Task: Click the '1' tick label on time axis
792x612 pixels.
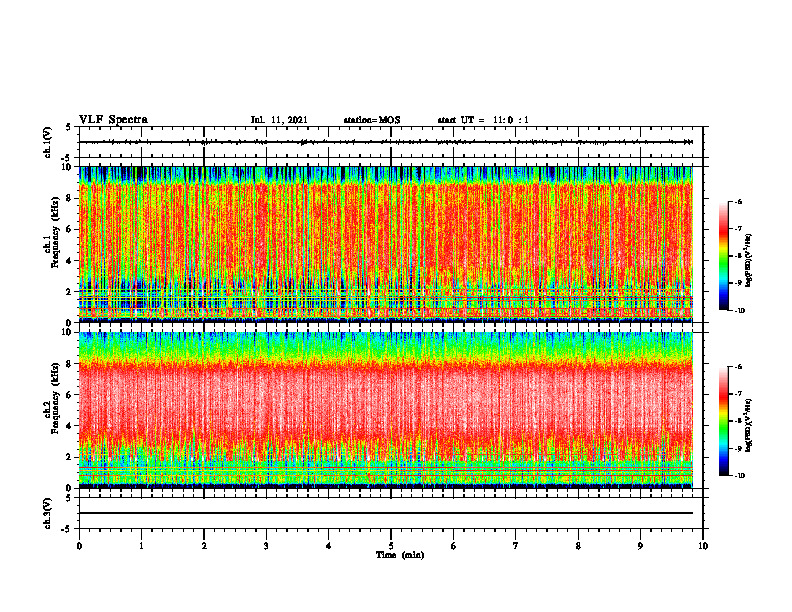Action: 141,546
